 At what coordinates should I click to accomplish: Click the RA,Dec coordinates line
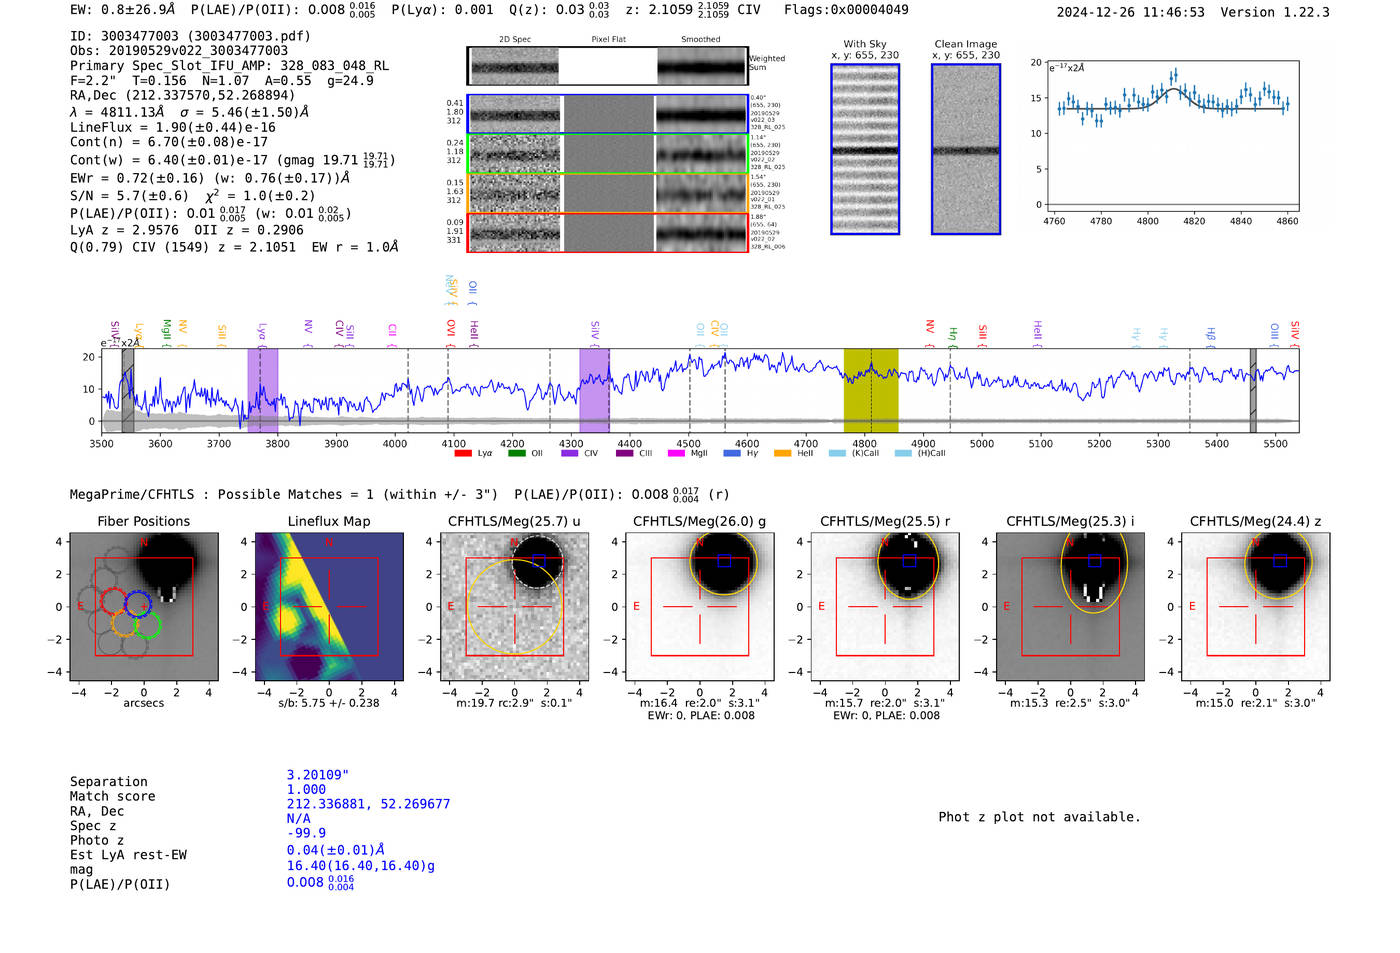pos(182,96)
